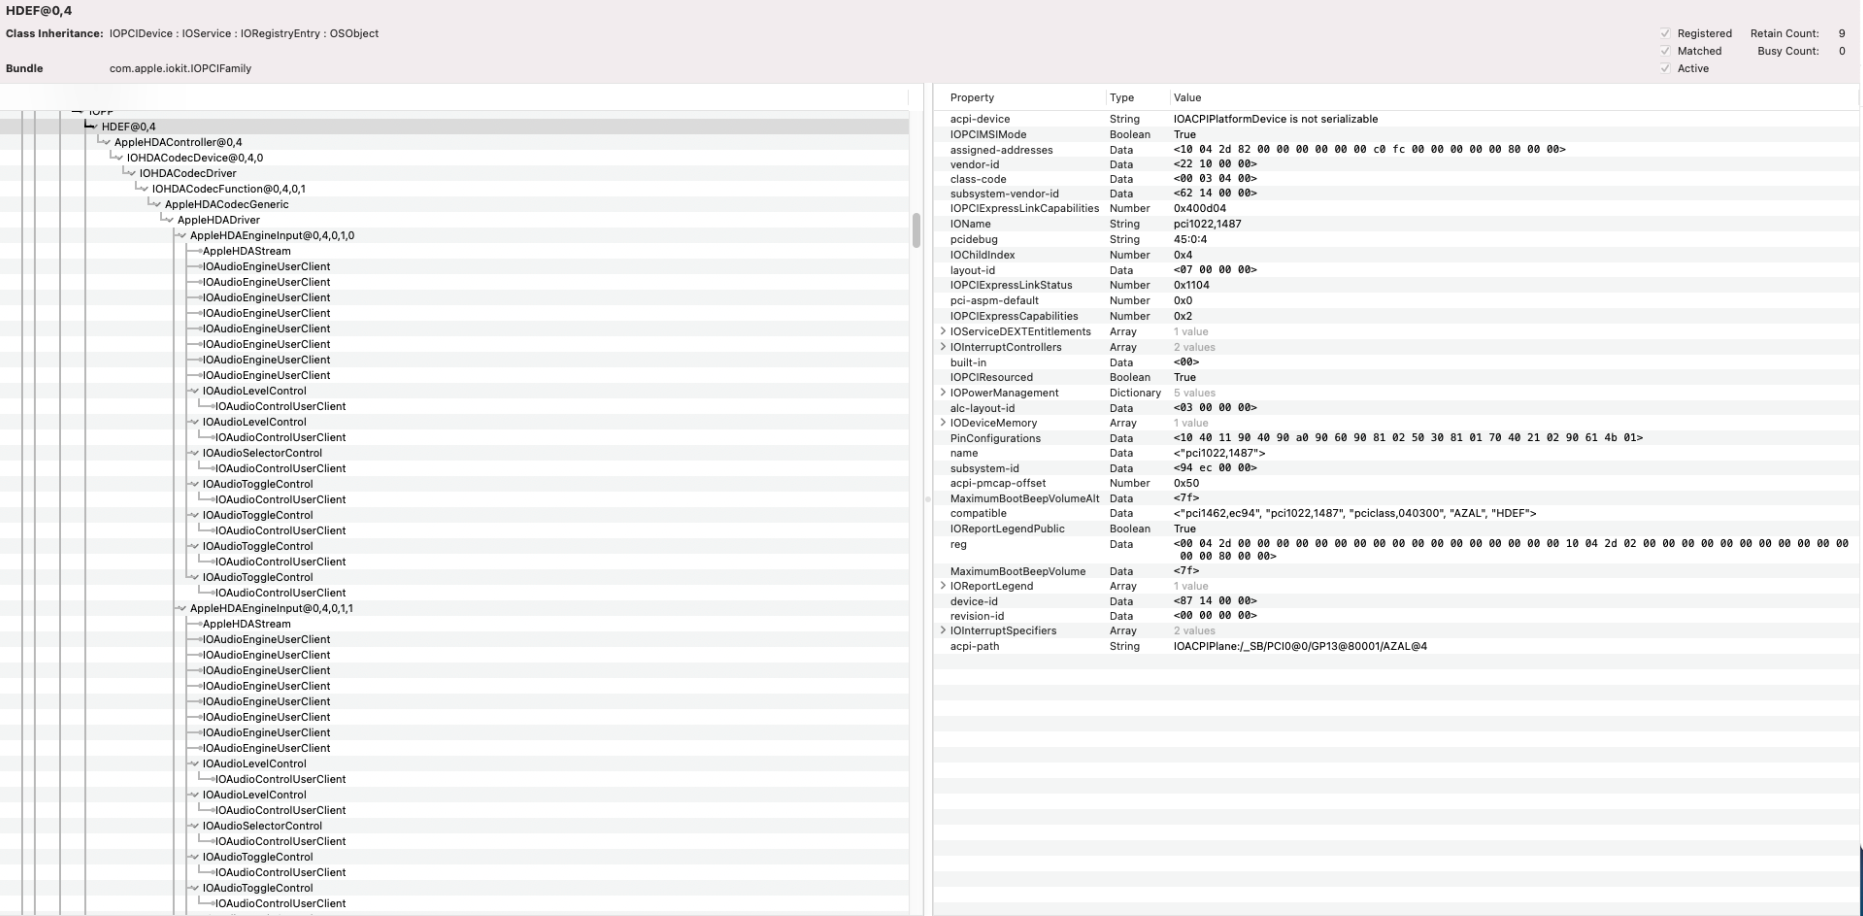
Task: Select the IOHDACodecDriver tree entry
Action: [187, 174]
